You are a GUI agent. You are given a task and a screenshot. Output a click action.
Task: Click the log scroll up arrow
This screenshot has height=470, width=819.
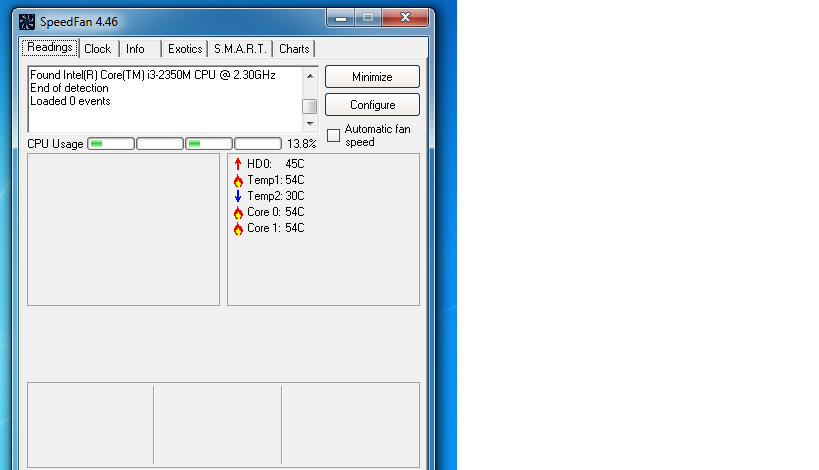pos(310,76)
